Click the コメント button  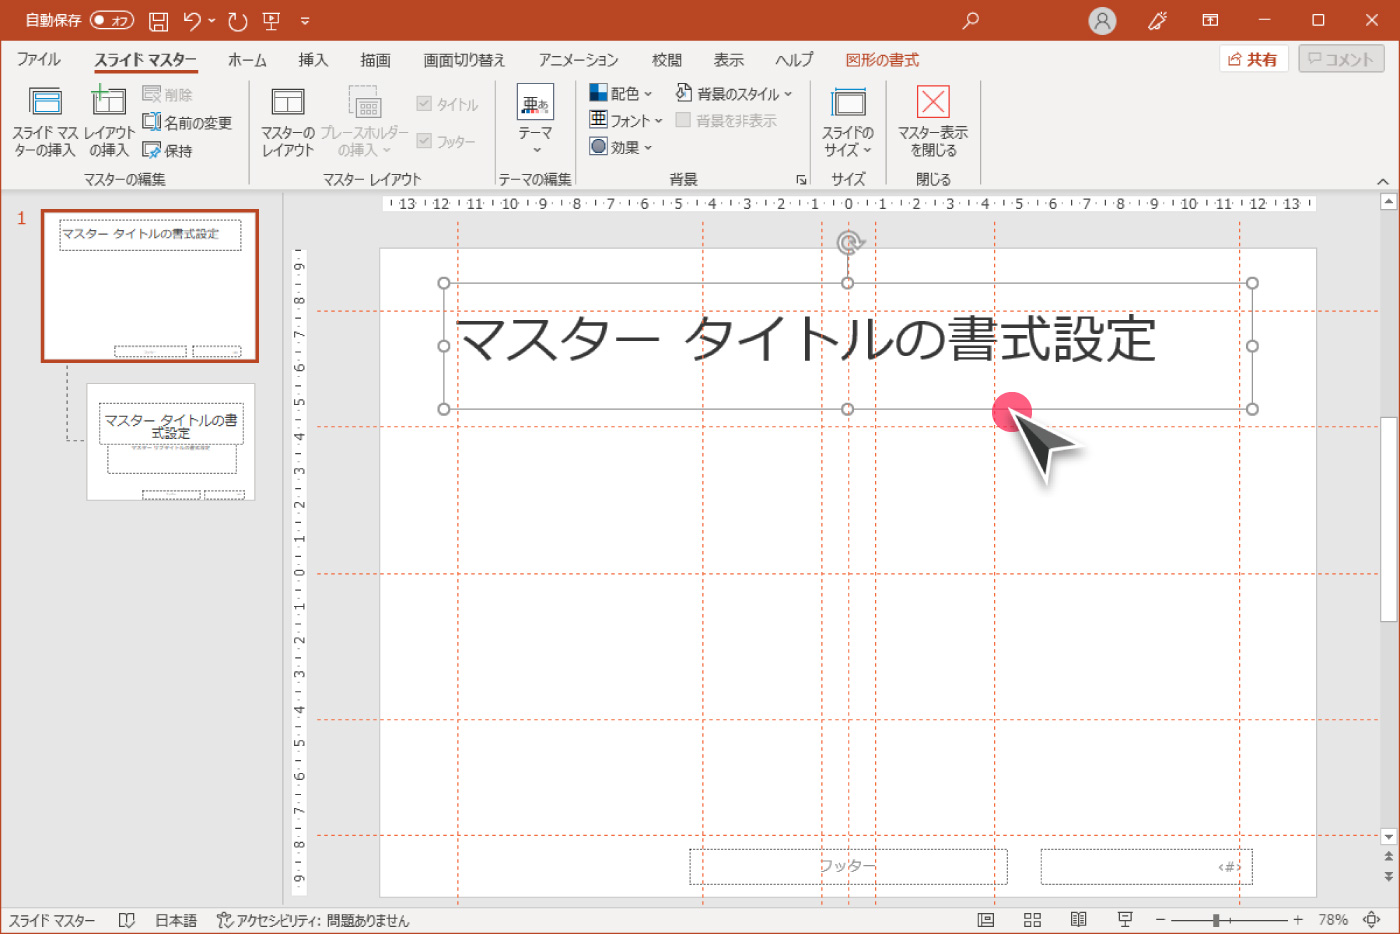1341,59
